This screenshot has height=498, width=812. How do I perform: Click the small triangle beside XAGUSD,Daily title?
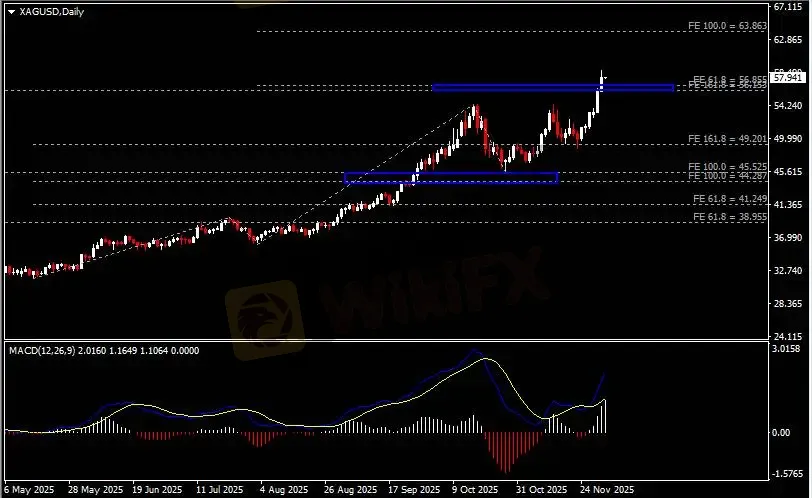pyautogui.click(x=10, y=10)
